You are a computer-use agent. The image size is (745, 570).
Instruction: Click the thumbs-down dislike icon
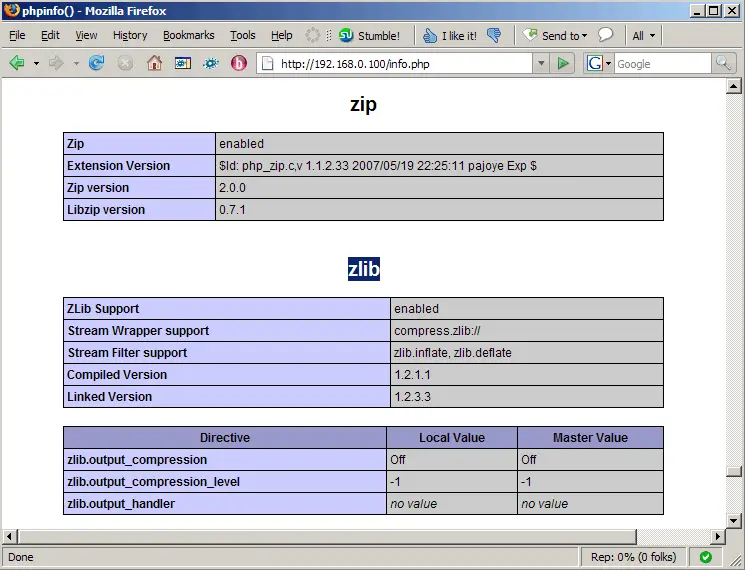[494, 35]
